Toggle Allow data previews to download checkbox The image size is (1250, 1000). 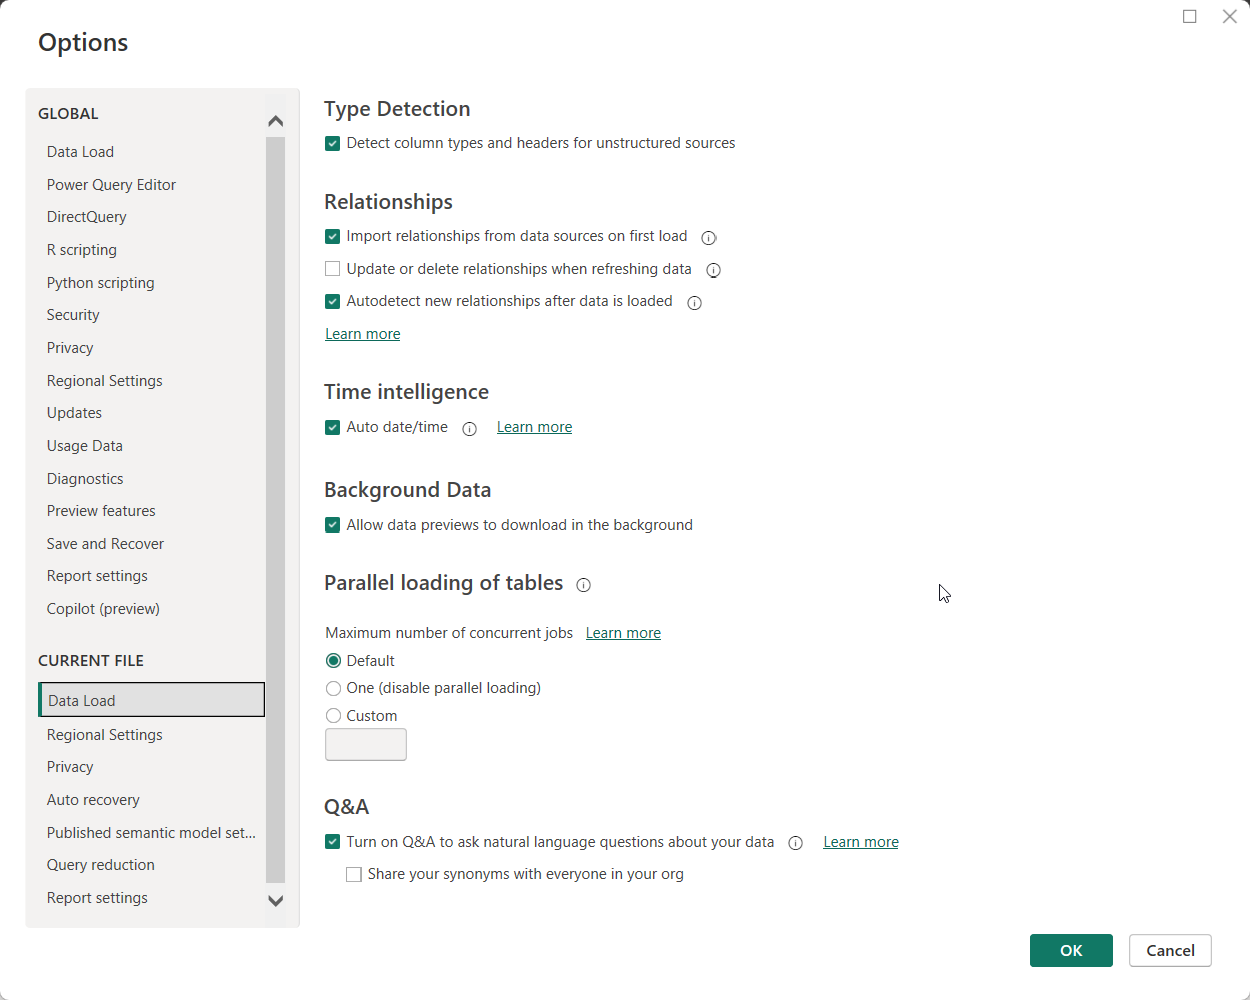[x=333, y=525]
